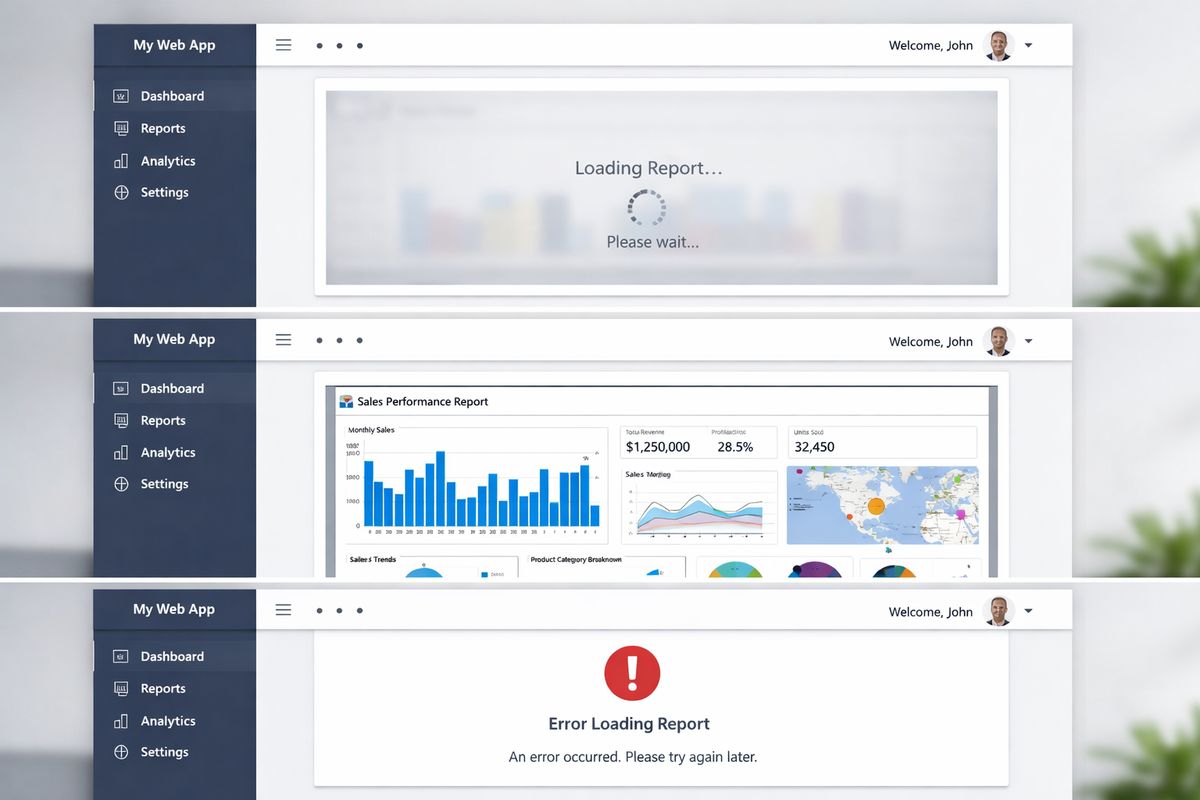Click the 'Error Loading Report' heading
The image size is (1200, 800).
click(x=629, y=724)
